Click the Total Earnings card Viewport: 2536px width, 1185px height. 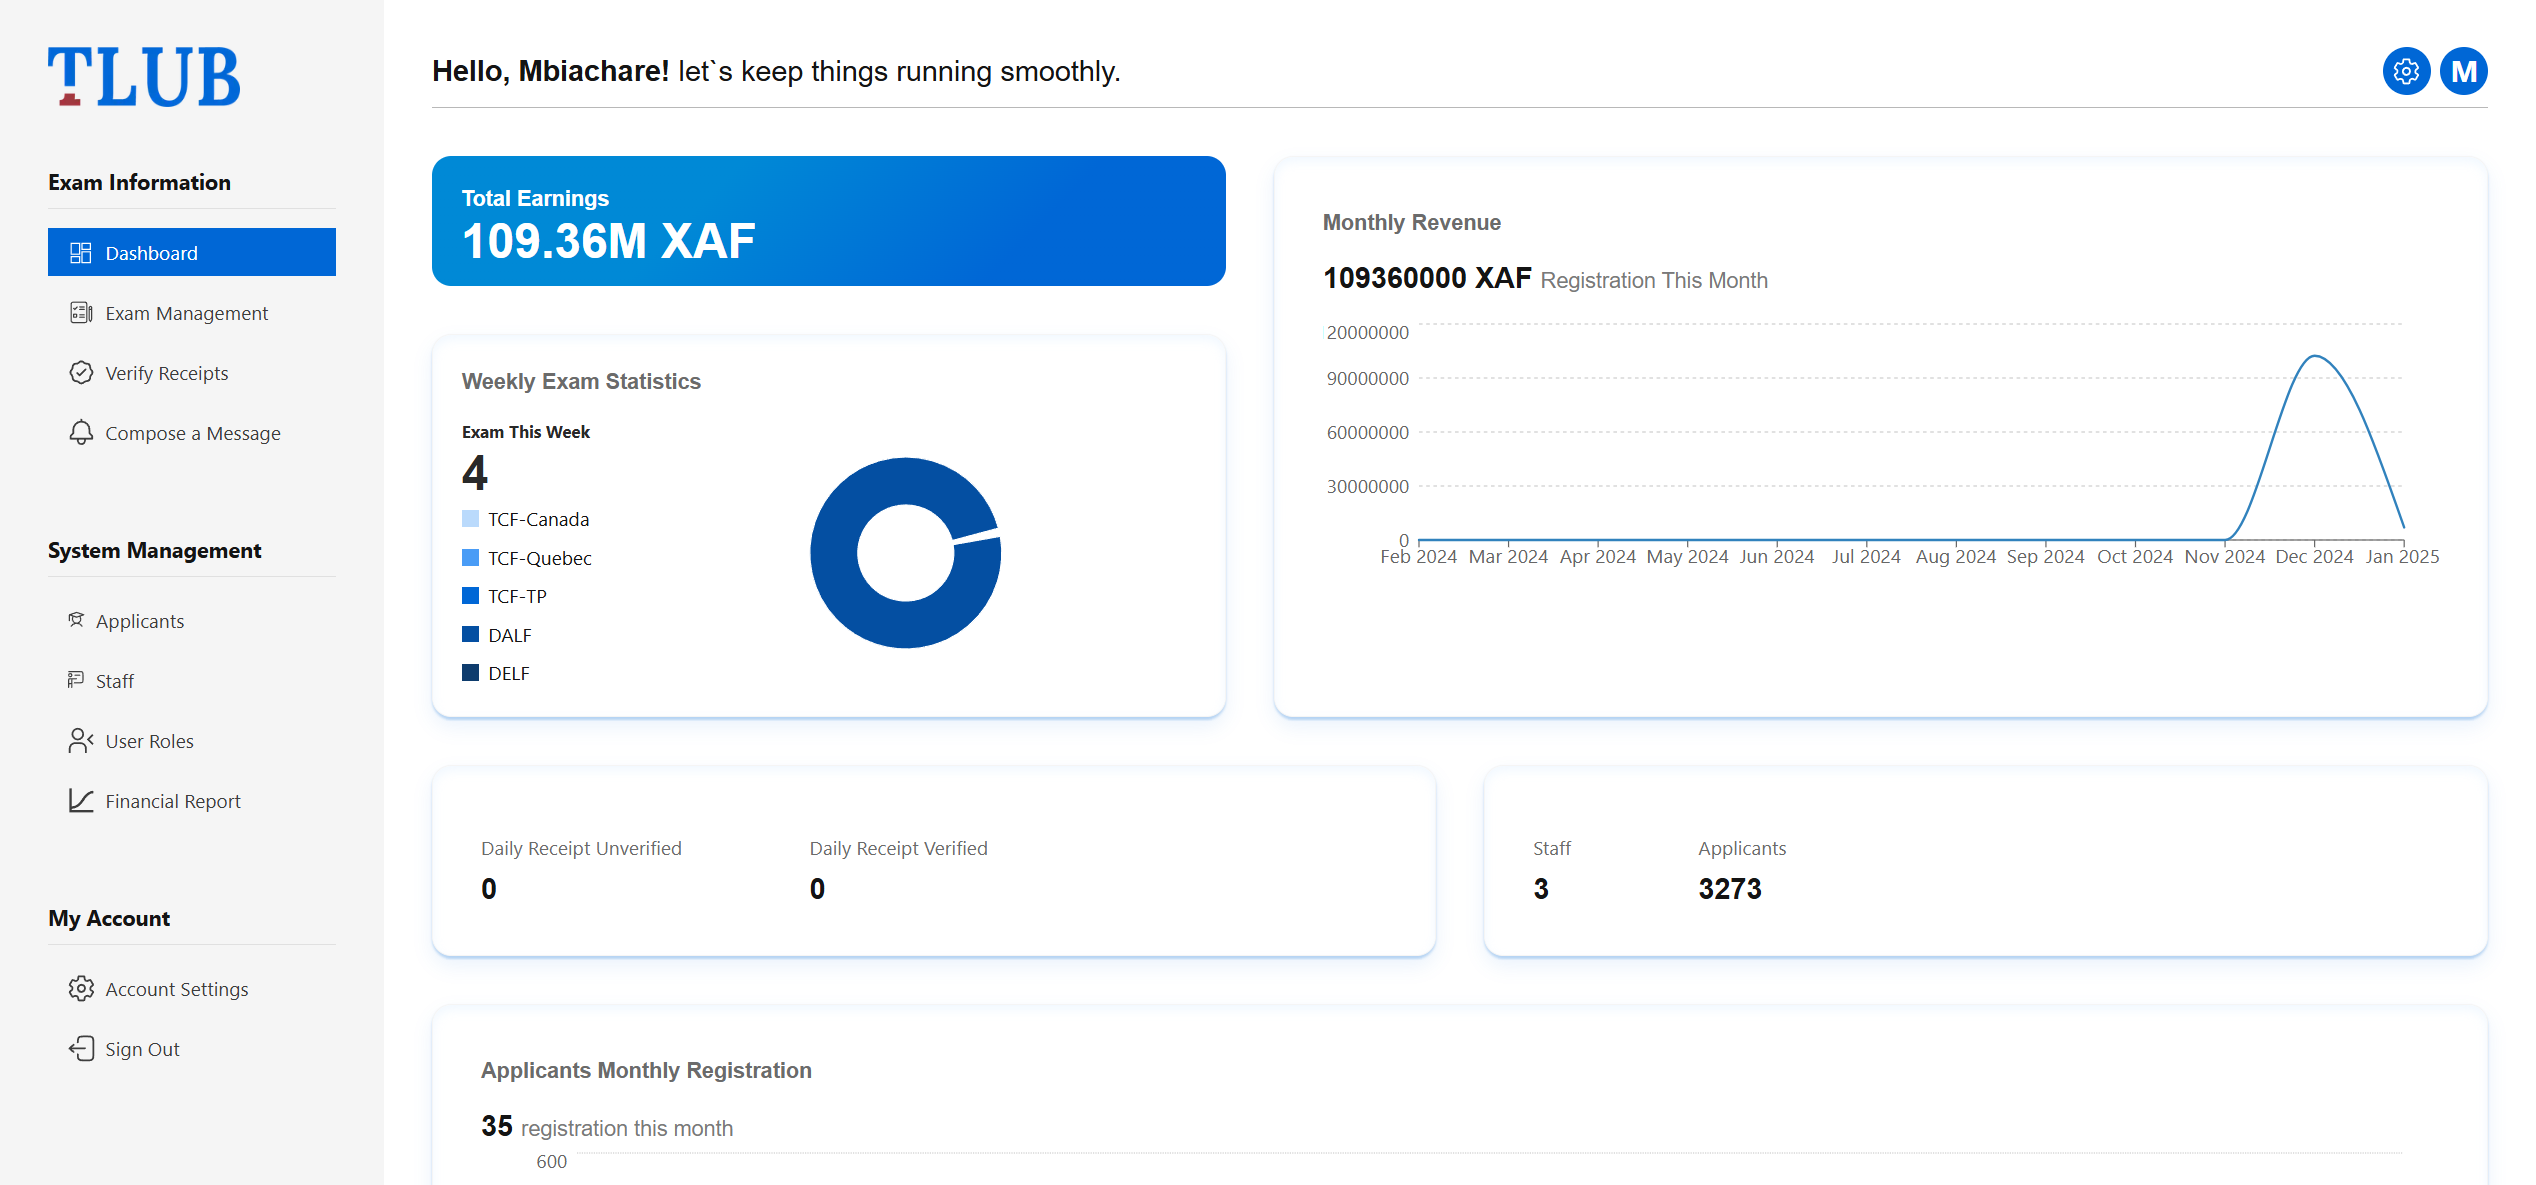829,221
